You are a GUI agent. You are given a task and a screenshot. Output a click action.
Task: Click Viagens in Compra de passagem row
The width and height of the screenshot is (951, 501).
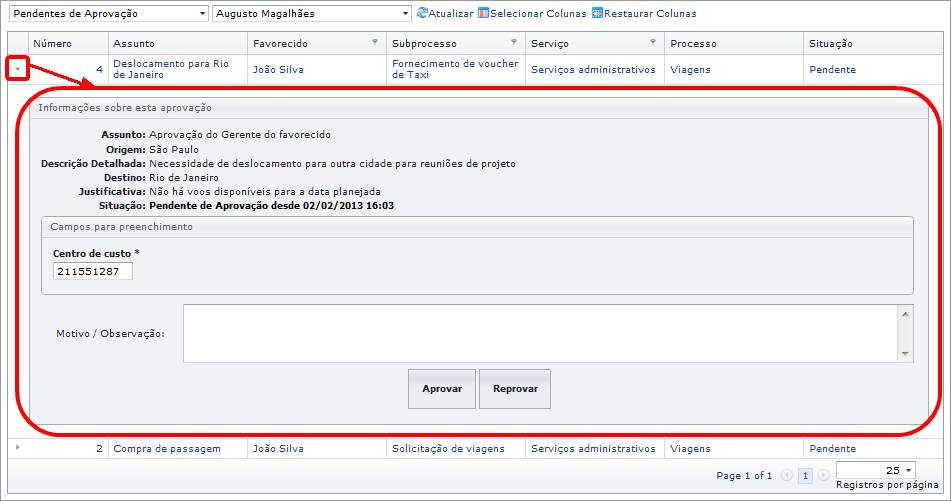[x=690, y=449]
